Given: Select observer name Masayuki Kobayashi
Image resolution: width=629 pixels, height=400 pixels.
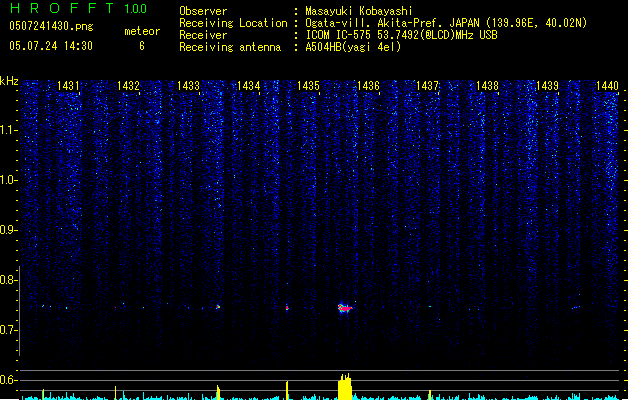Looking at the screenshot, I should [359, 11].
